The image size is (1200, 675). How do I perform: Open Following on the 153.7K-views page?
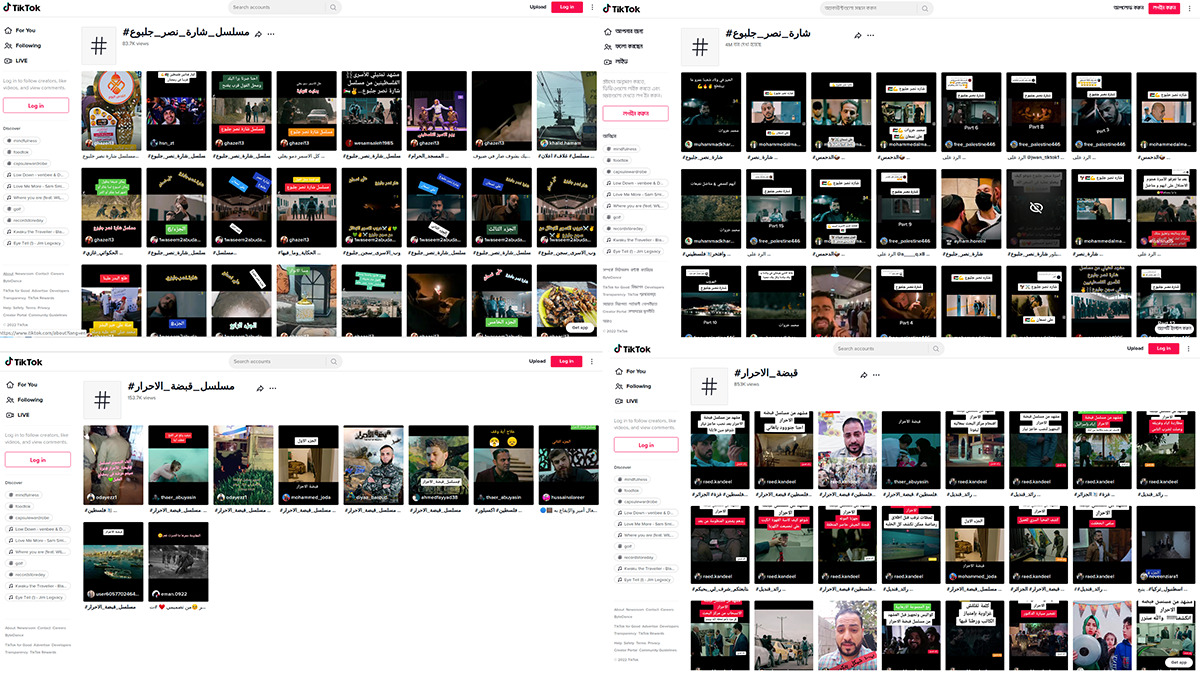(x=23, y=399)
